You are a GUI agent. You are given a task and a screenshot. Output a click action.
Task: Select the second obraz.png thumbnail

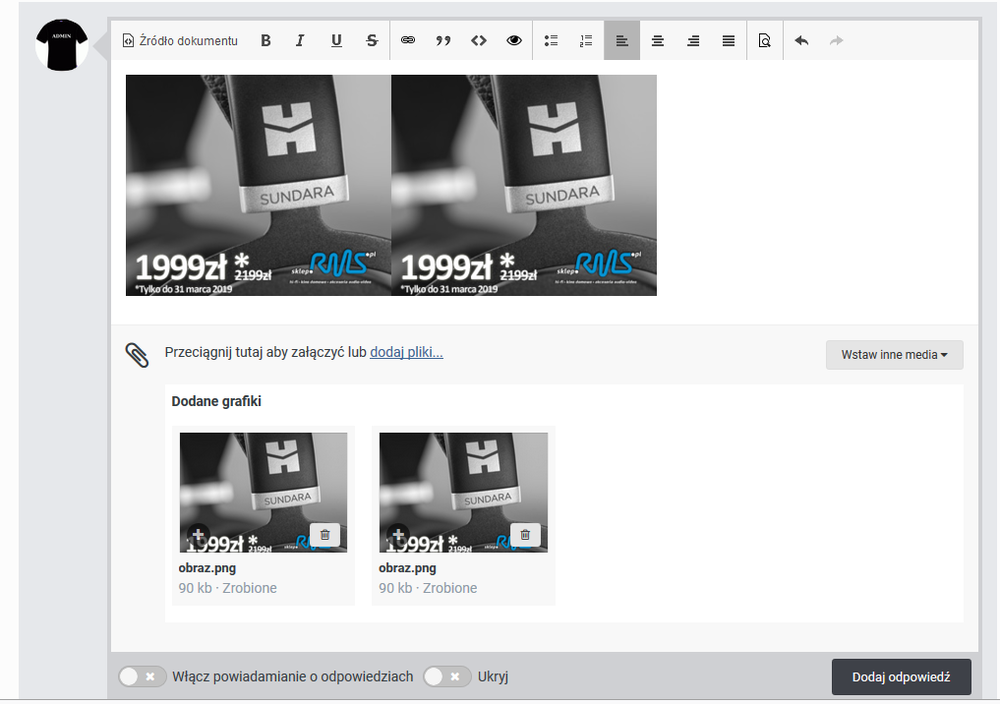tap(463, 492)
